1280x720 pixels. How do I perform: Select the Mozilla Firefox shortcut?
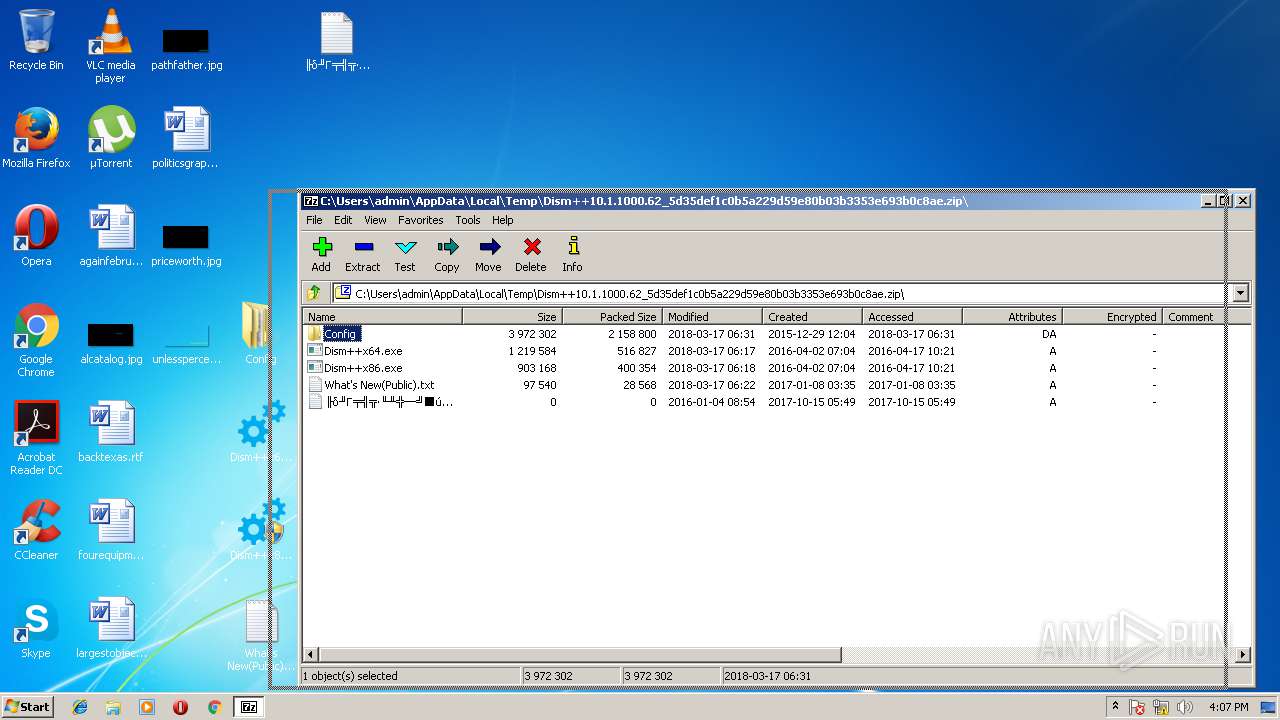[x=36, y=137]
